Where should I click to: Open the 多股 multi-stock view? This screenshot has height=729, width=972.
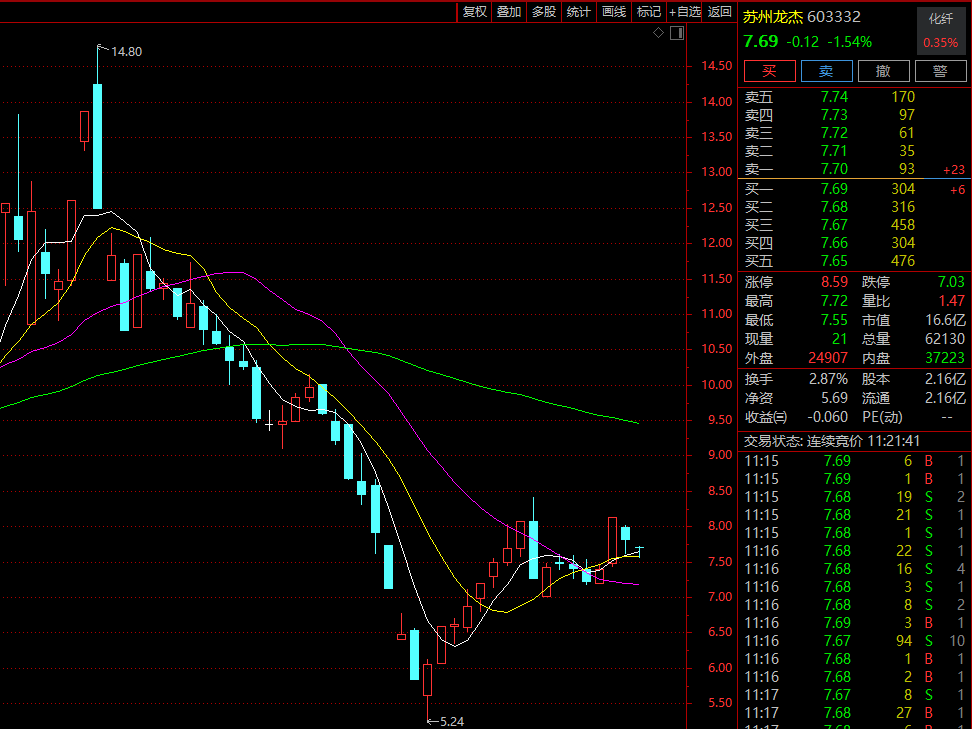coord(544,12)
